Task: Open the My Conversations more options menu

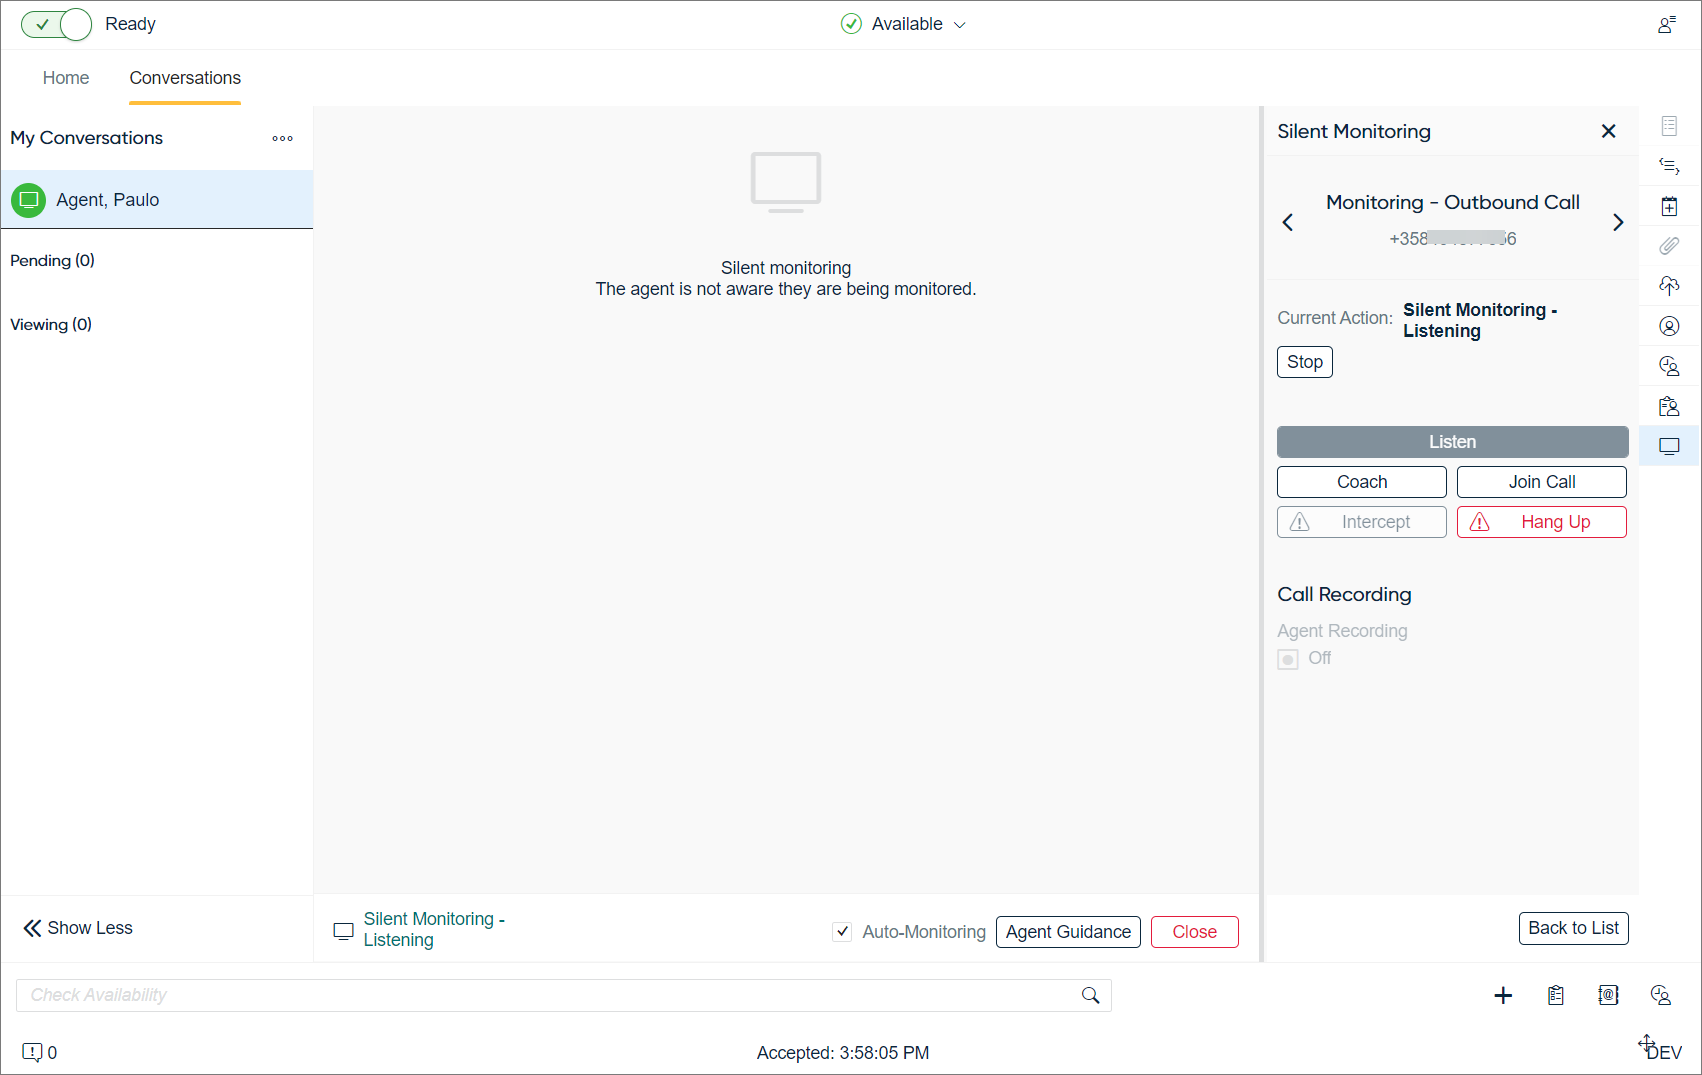Action: pos(282,139)
